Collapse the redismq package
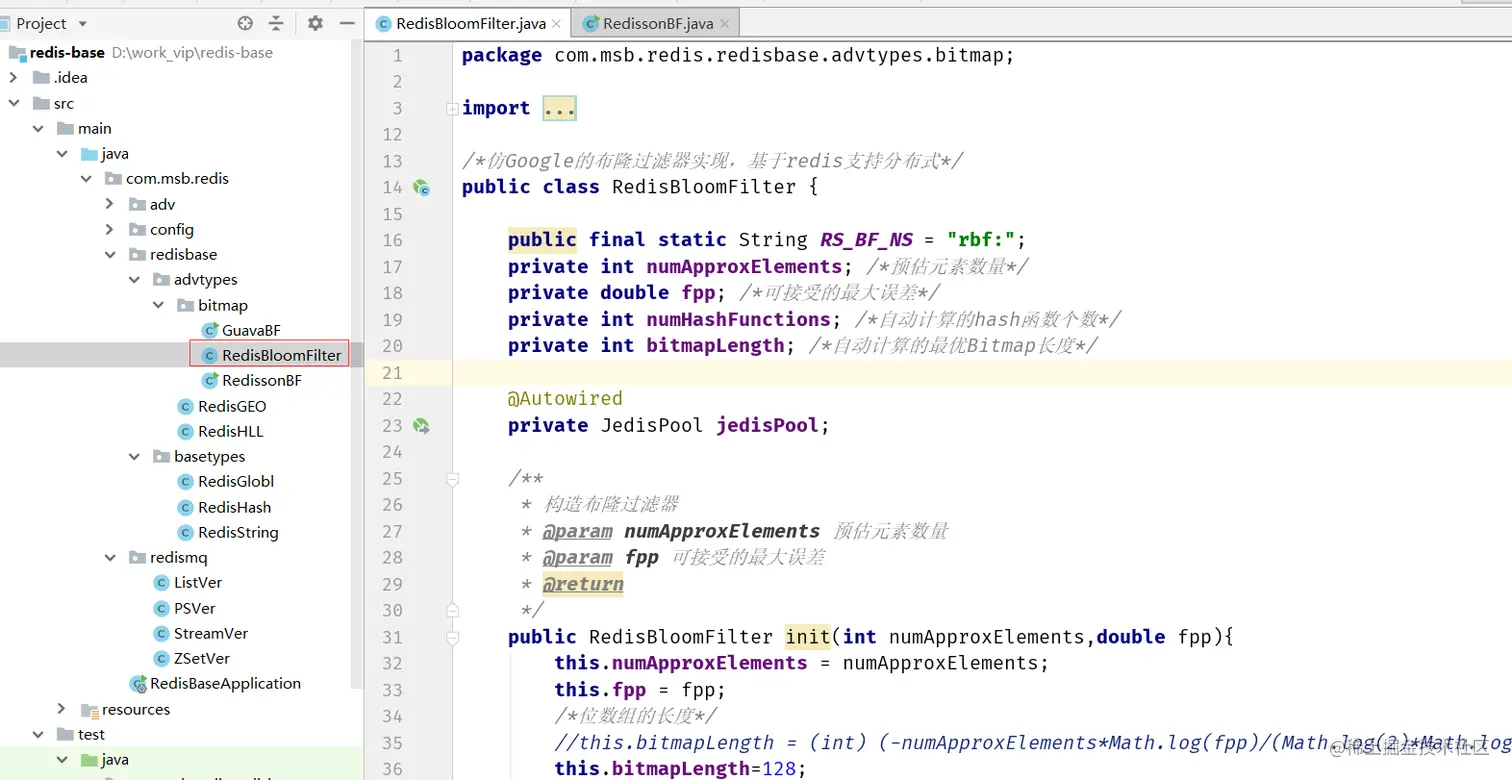Screen dimensions: 1512x780 110,557
